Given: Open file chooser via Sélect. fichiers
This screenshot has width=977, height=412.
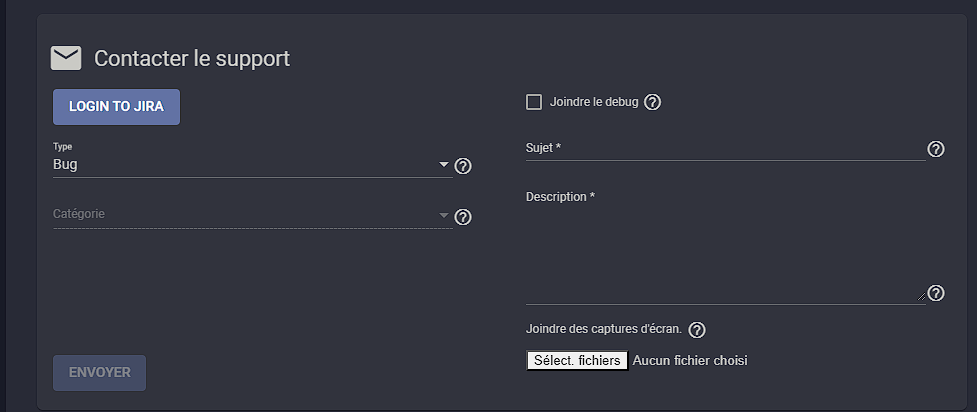Looking at the screenshot, I should [x=577, y=360].
